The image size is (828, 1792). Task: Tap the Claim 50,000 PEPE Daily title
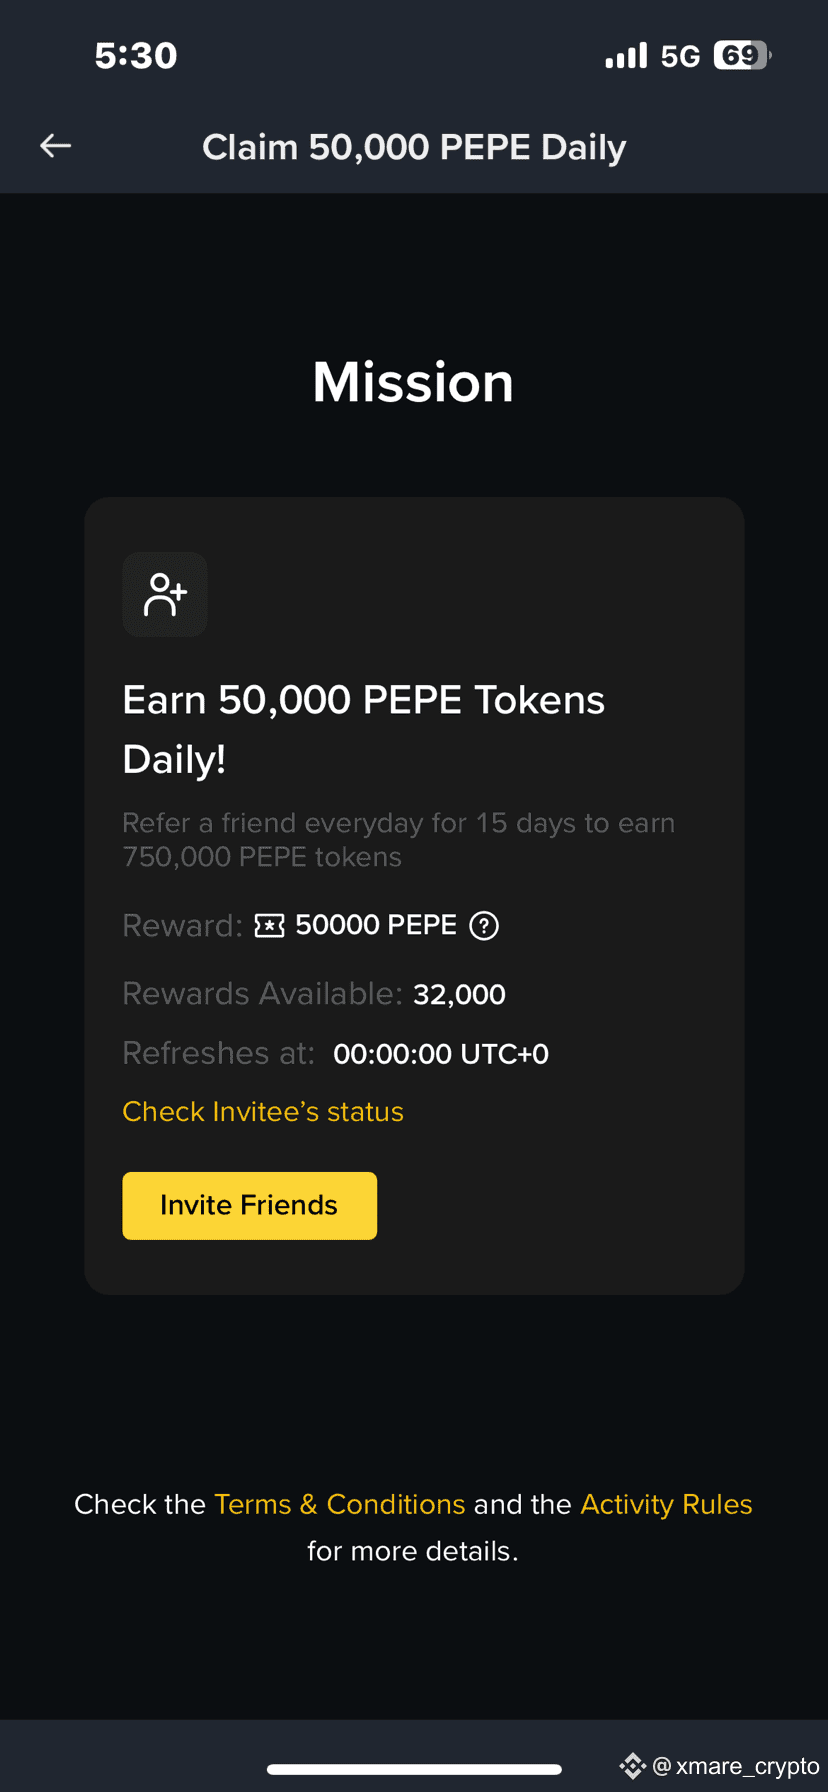pyautogui.click(x=414, y=147)
